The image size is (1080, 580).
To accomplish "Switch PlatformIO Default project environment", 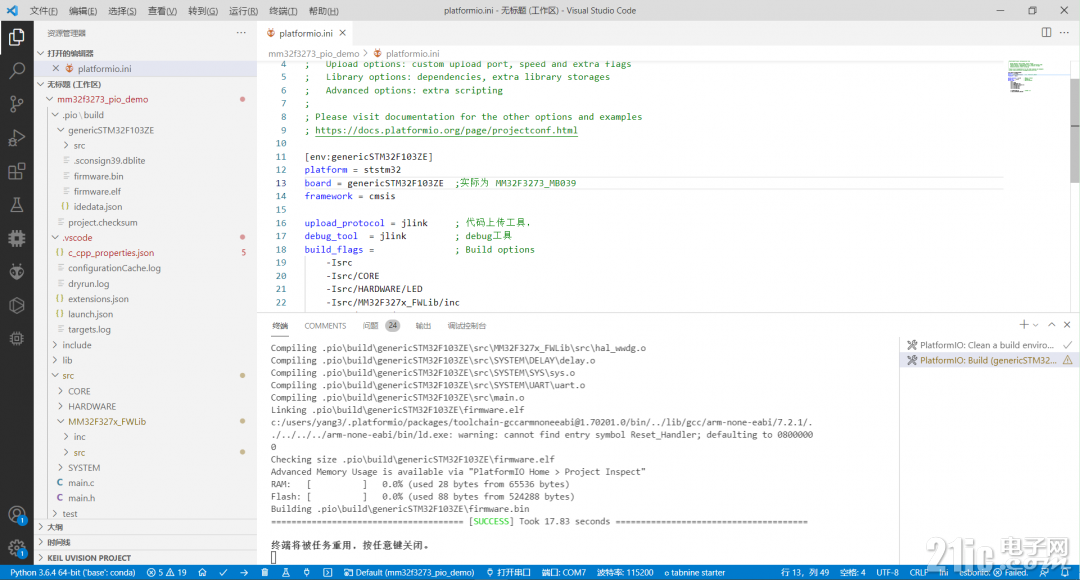I will tap(409, 572).
